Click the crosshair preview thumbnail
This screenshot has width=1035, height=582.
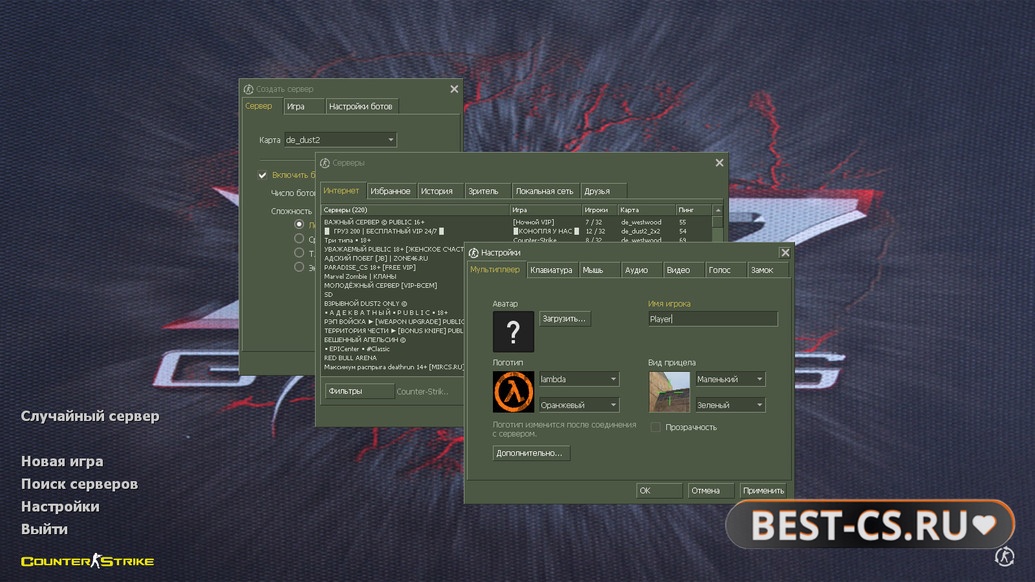pos(669,391)
